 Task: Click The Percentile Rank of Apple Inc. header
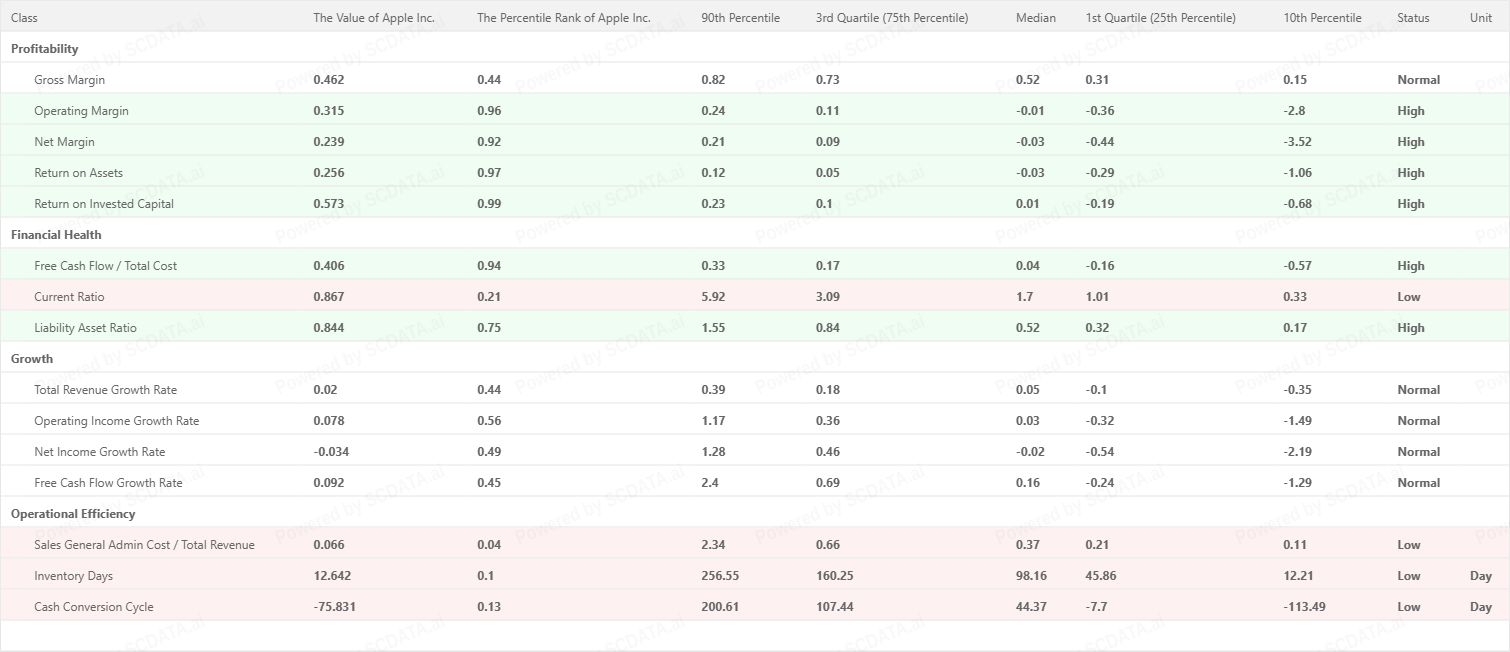(563, 18)
